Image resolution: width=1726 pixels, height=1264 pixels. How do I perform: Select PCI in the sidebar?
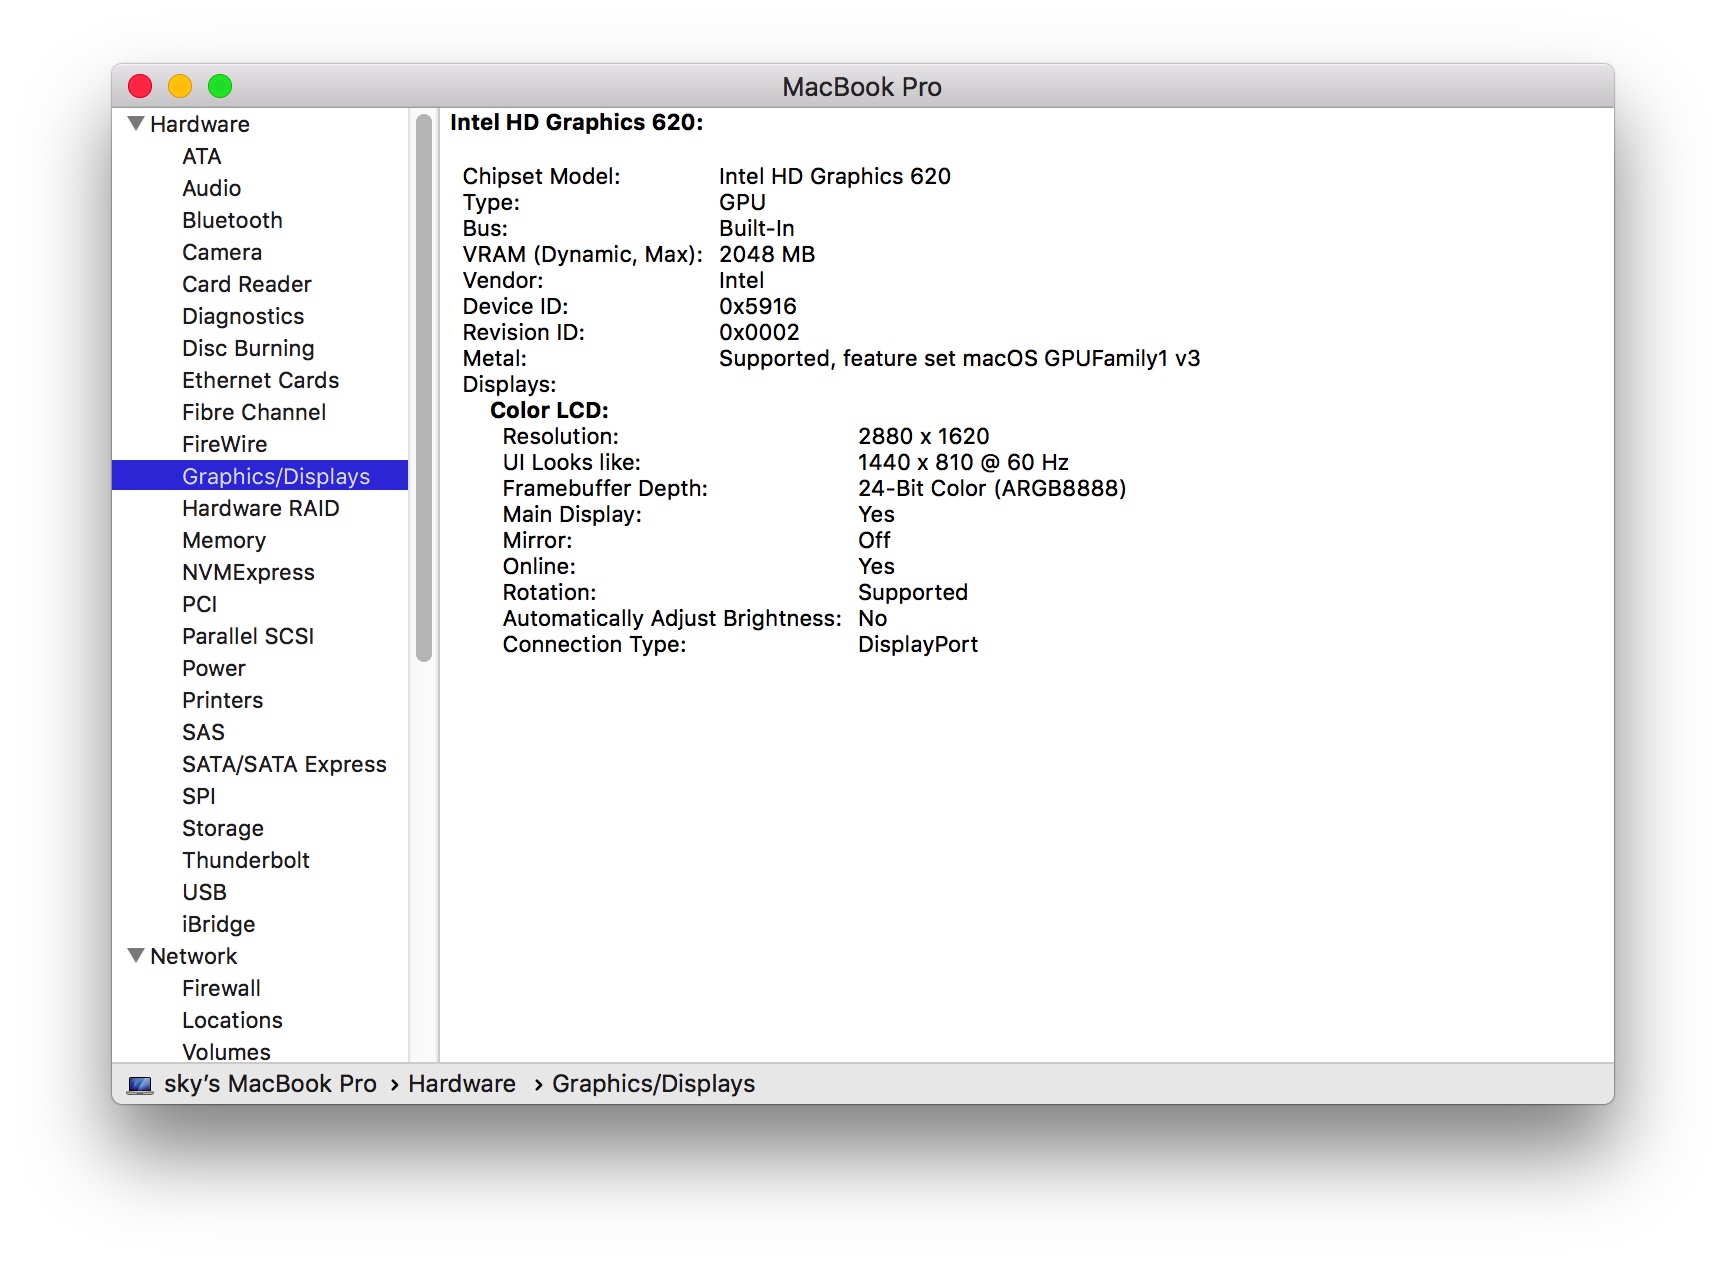coord(199,604)
